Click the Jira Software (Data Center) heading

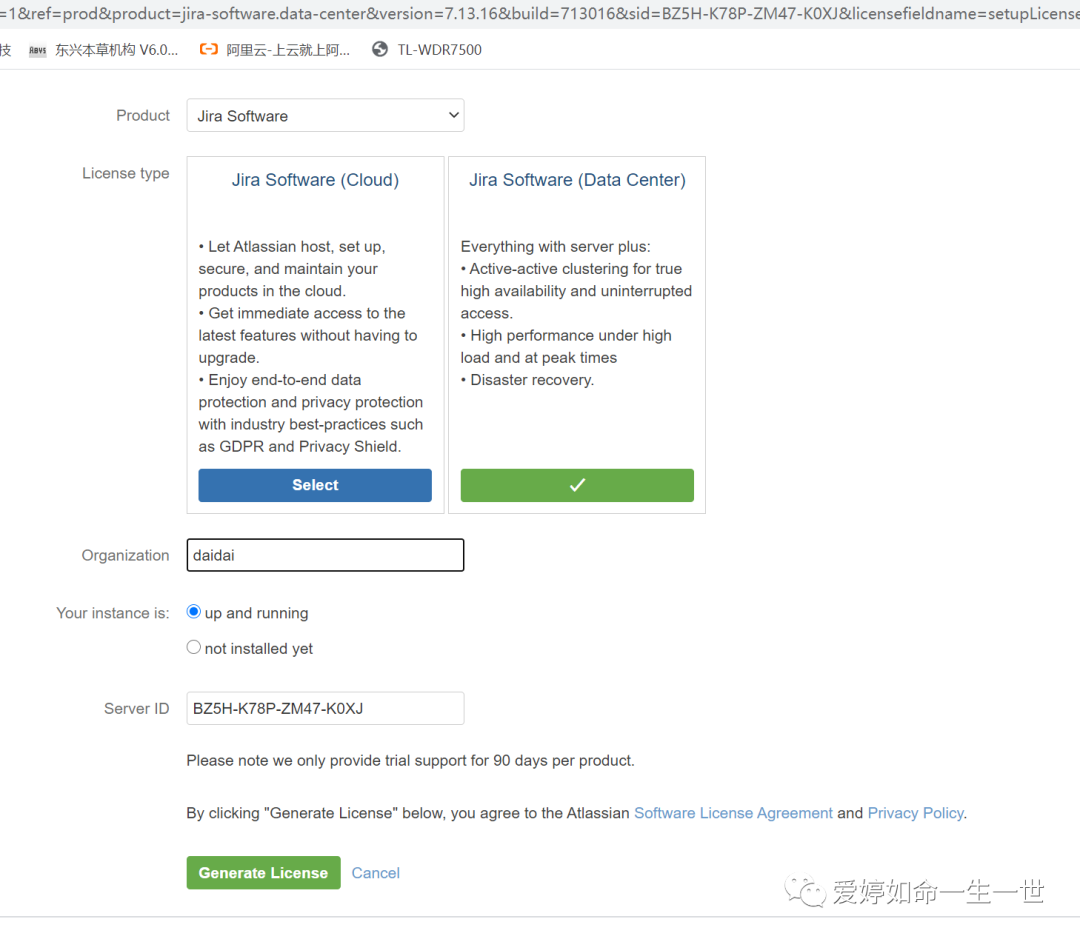click(x=577, y=180)
